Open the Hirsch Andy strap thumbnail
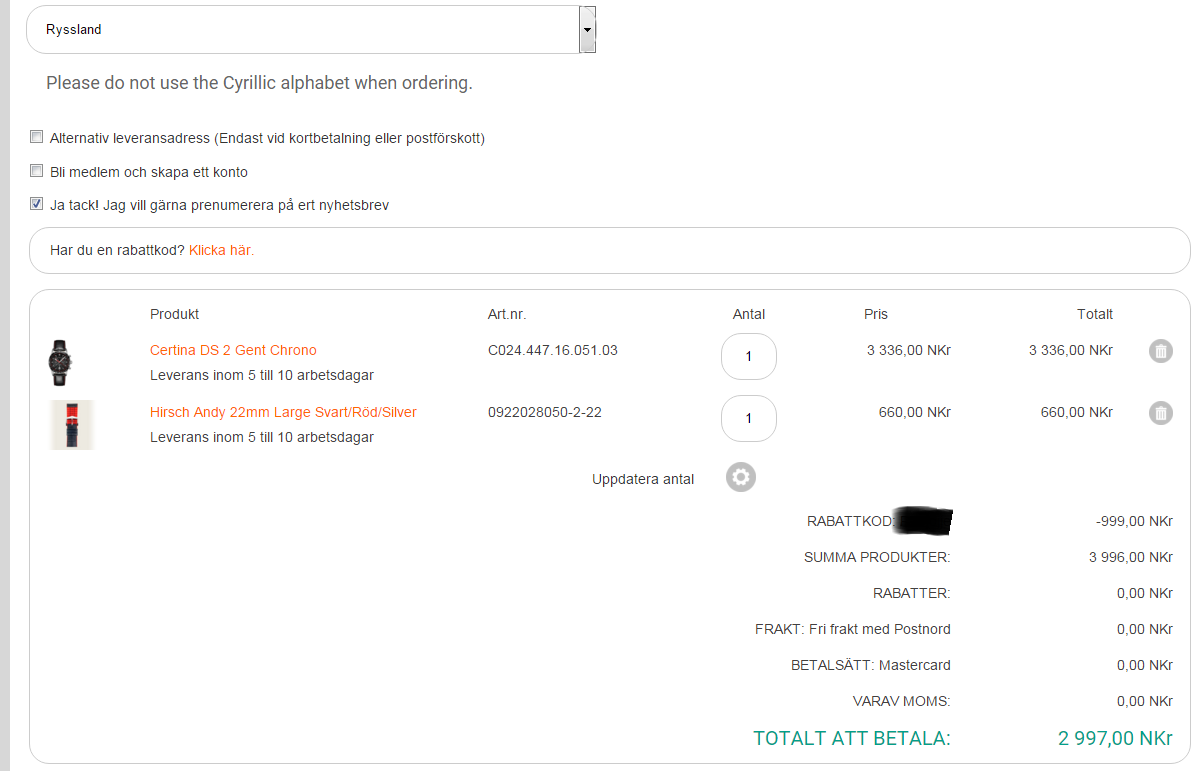This screenshot has width=1197, height=771. 71,425
